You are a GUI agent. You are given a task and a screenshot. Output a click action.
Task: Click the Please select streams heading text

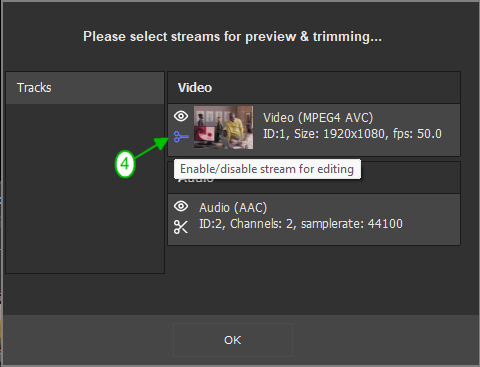[x=232, y=36]
